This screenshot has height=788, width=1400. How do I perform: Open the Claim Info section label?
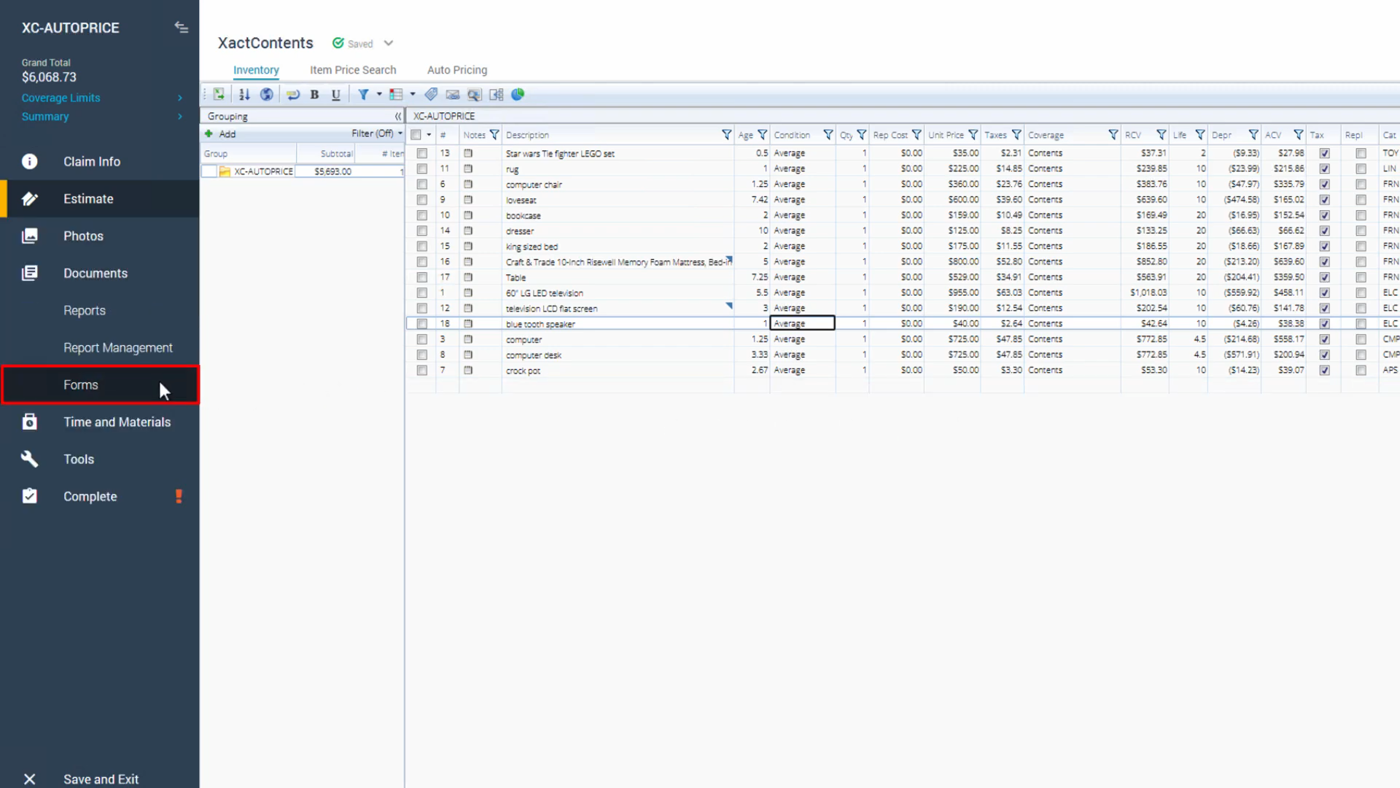point(92,161)
